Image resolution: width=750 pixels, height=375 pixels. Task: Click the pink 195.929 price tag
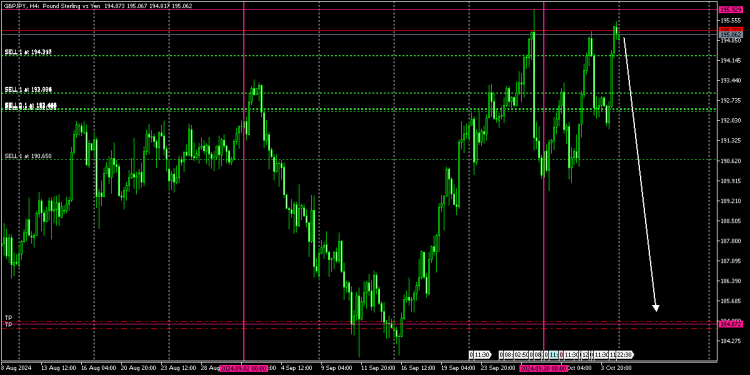730,10
